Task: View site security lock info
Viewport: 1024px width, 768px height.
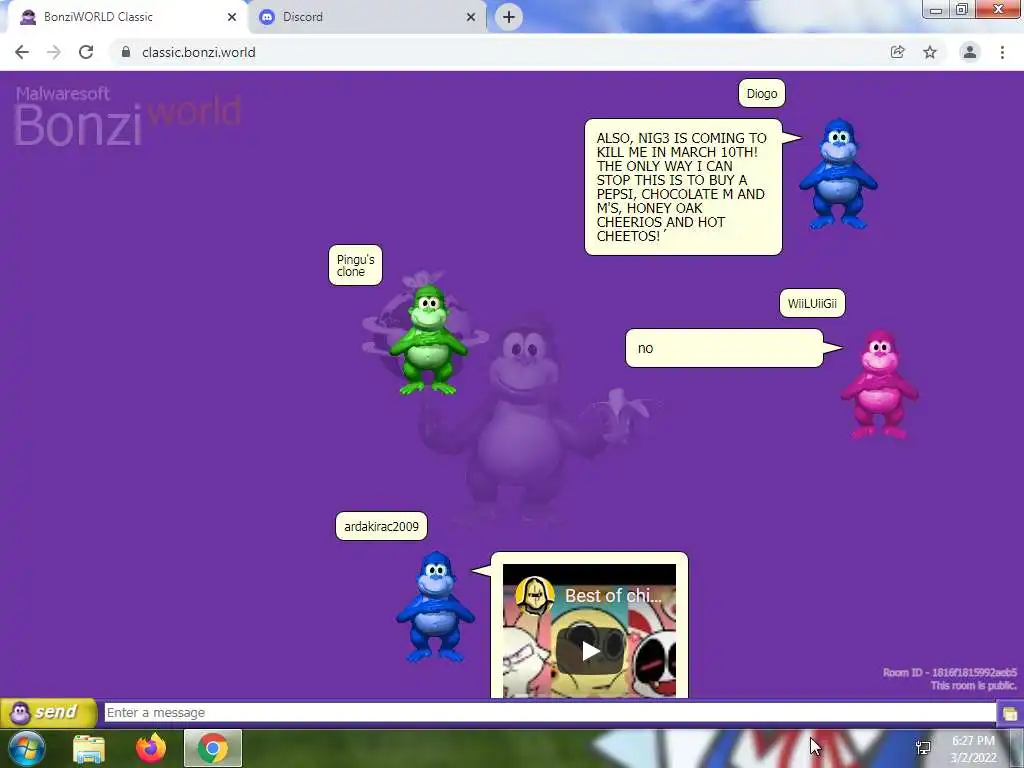Action: [126, 52]
